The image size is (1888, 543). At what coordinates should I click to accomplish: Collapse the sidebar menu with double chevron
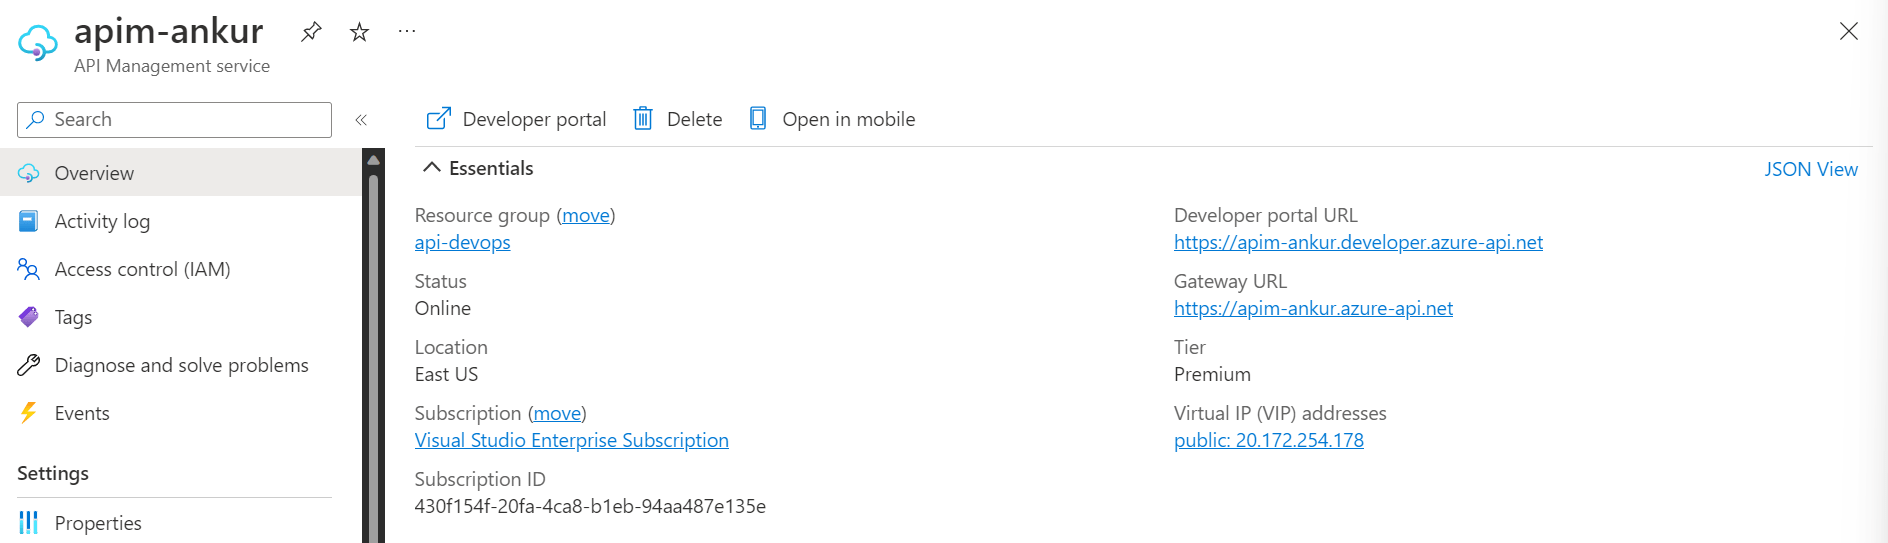[361, 120]
